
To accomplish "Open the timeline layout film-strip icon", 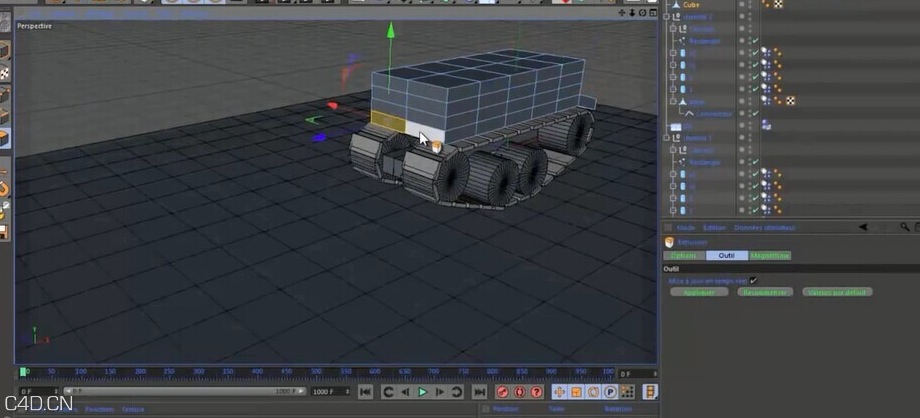I will click(650, 392).
